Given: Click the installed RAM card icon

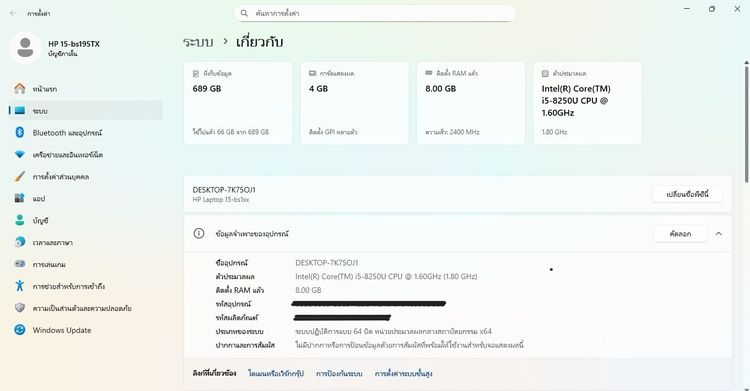Looking at the screenshot, I should coord(429,73).
